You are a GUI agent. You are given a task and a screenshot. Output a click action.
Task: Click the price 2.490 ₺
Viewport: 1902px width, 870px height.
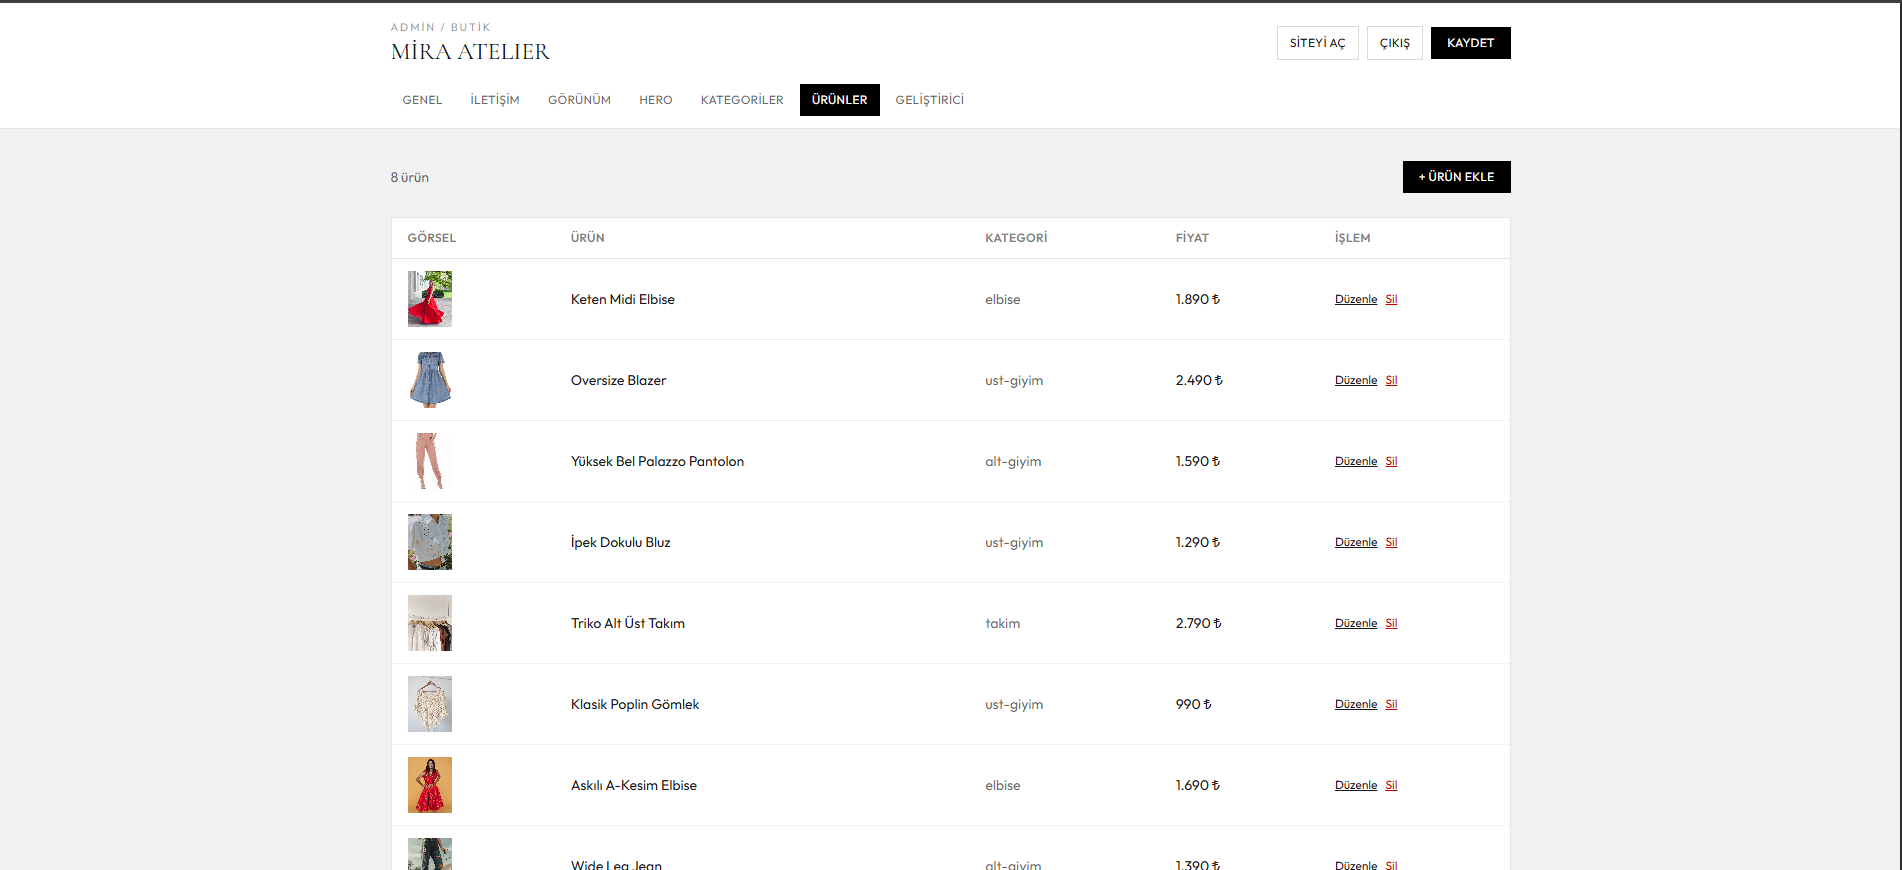pyautogui.click(x=1199, y=380)
